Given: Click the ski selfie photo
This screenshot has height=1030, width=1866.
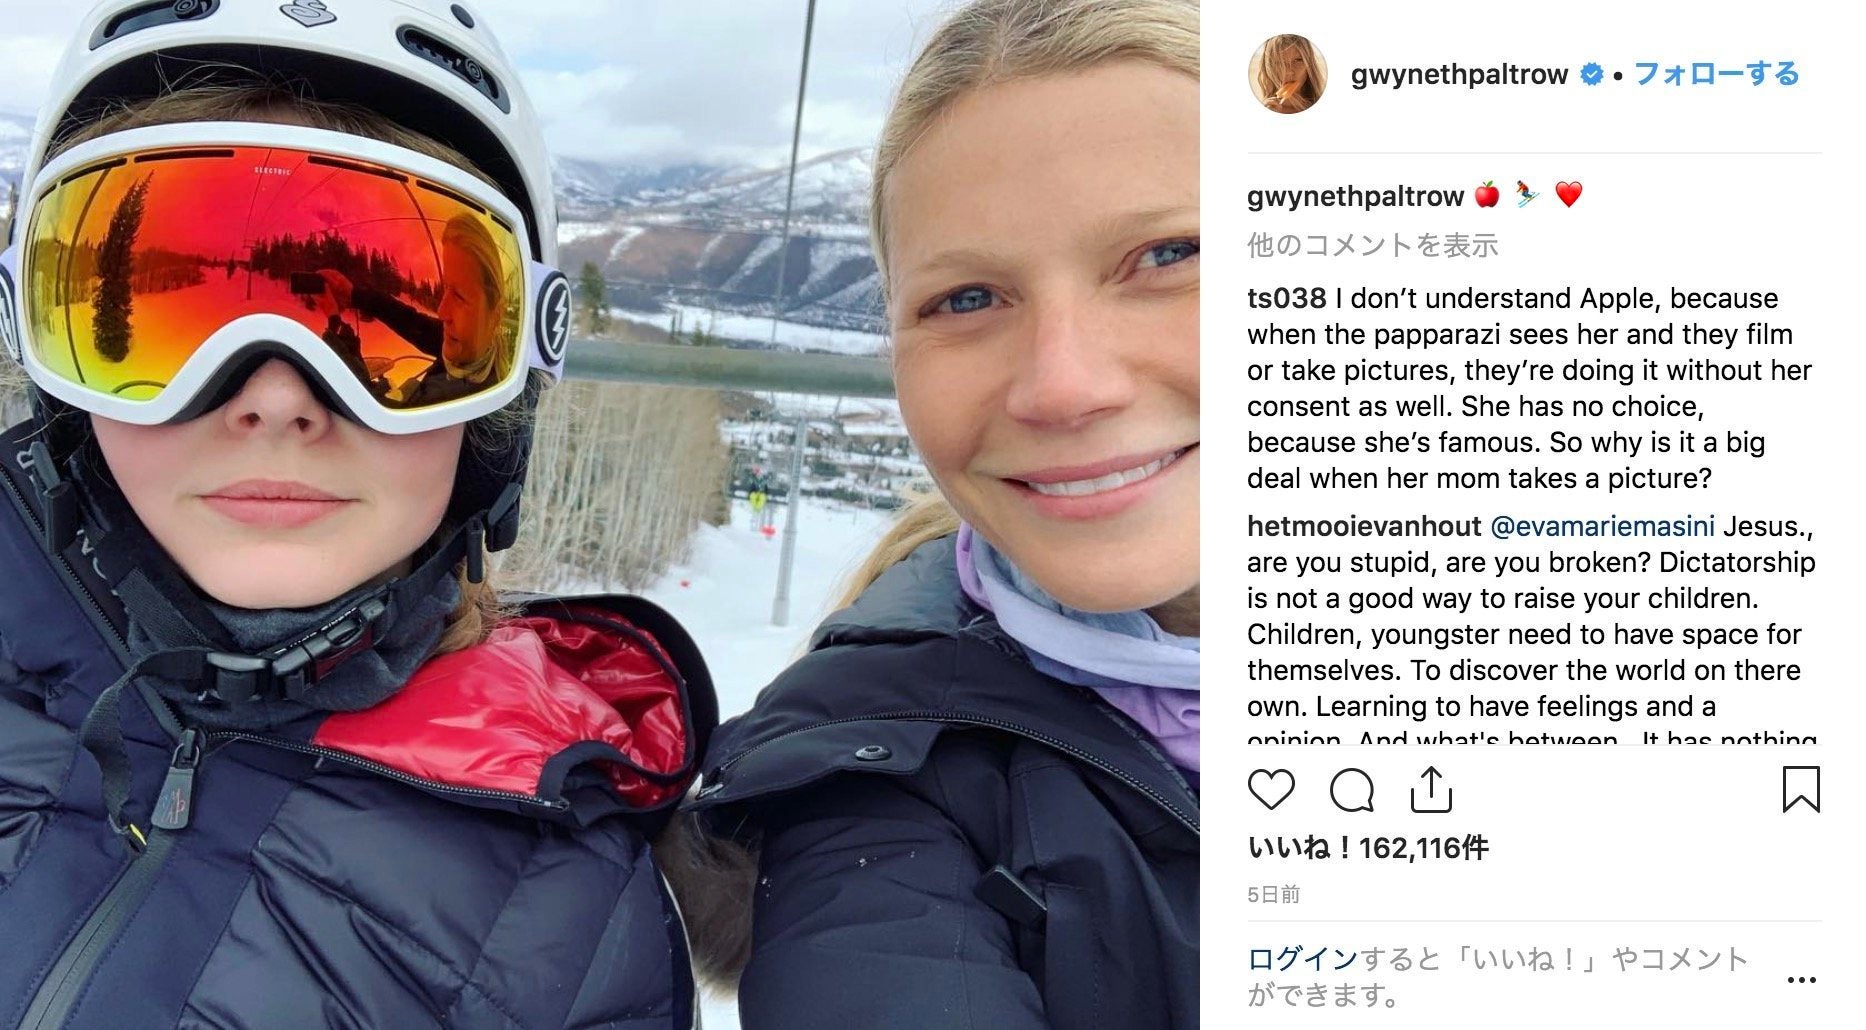Looking at the screenshot, I should [x=600, y=515].
